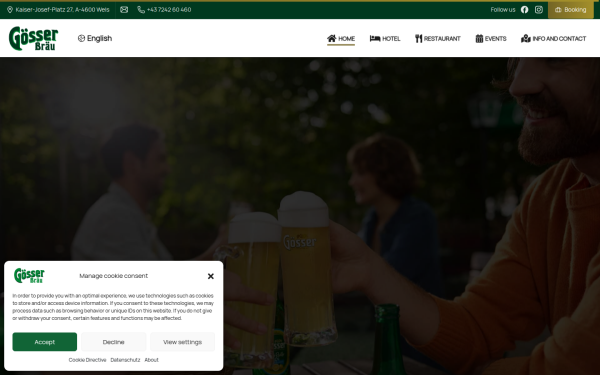Open the EVENTS menu item

tap(491, 39)
